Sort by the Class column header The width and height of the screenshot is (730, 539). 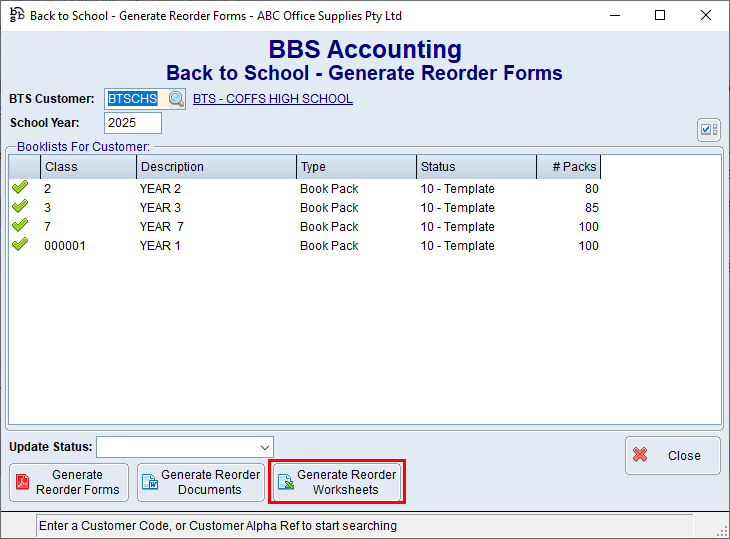(88, 167)
